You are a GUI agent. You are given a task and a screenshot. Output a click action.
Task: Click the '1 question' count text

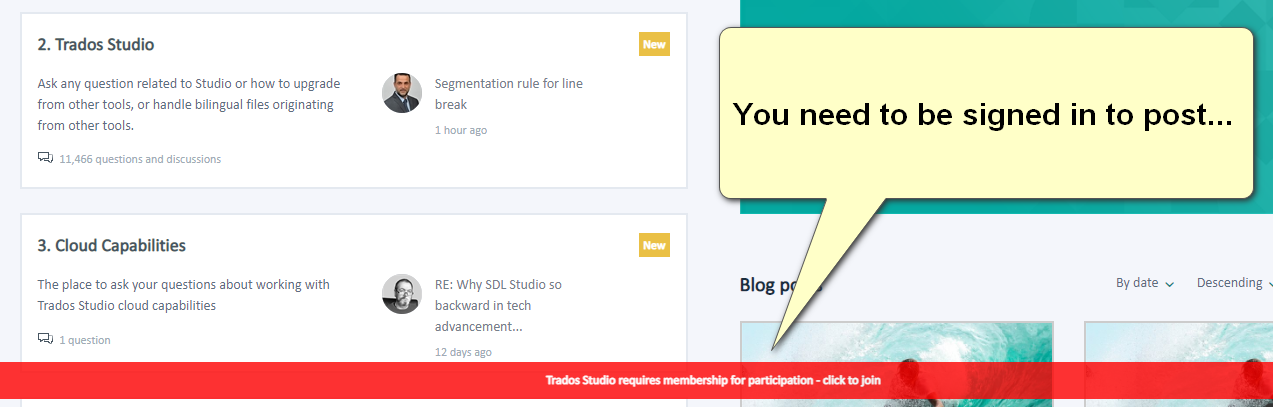click(85, 340)
